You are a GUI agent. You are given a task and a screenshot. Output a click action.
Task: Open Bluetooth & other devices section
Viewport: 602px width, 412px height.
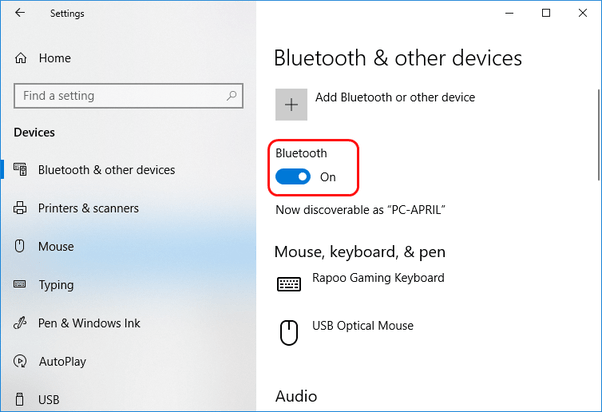(106, 170)
